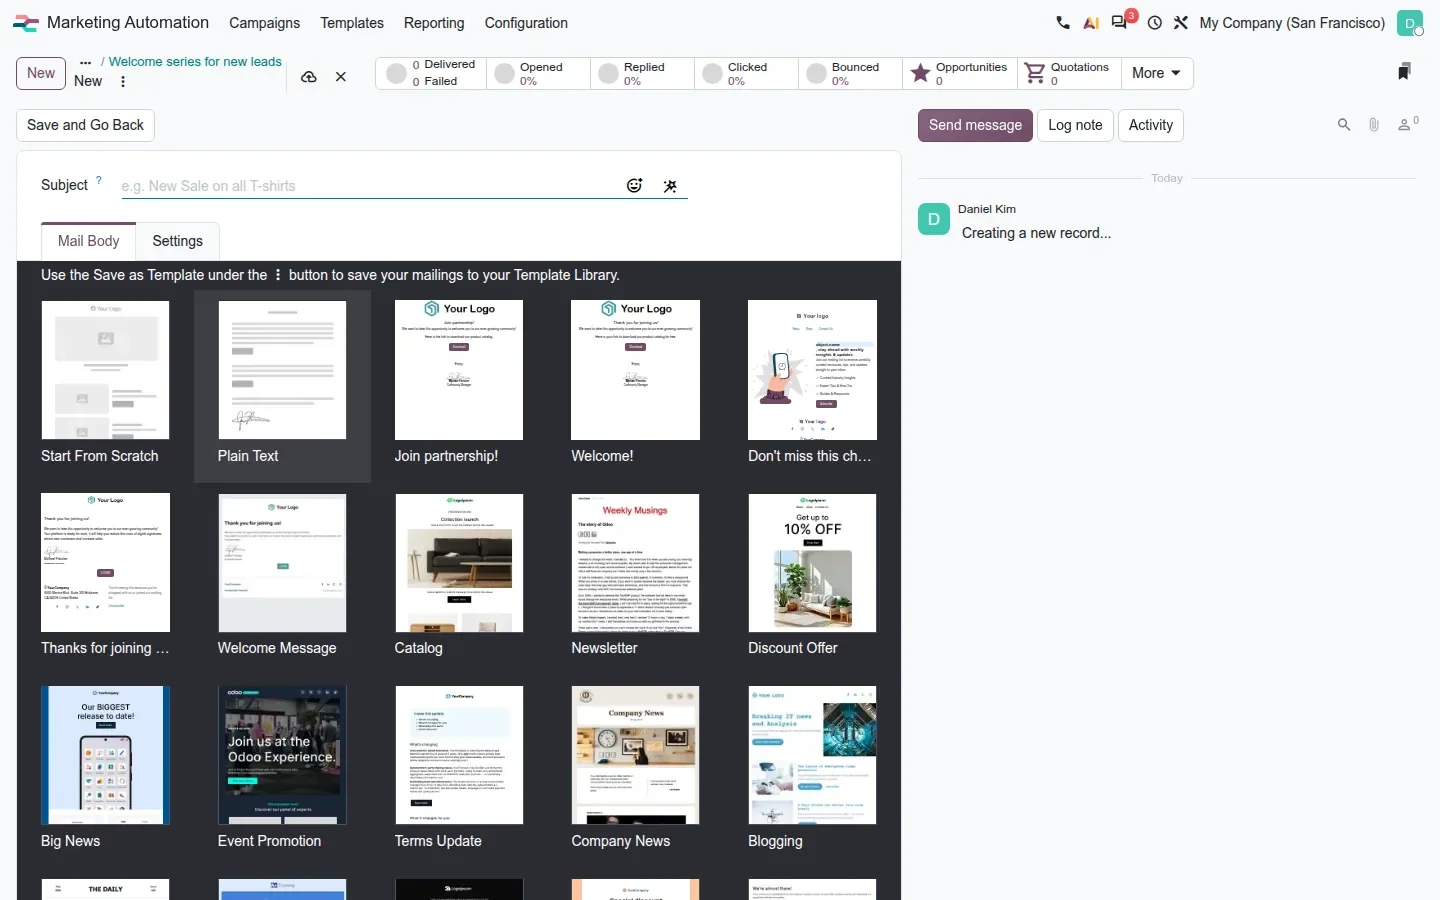This screenshot has height=900, width=1440.
Task: Click the New button
Action: click(41, 73)
